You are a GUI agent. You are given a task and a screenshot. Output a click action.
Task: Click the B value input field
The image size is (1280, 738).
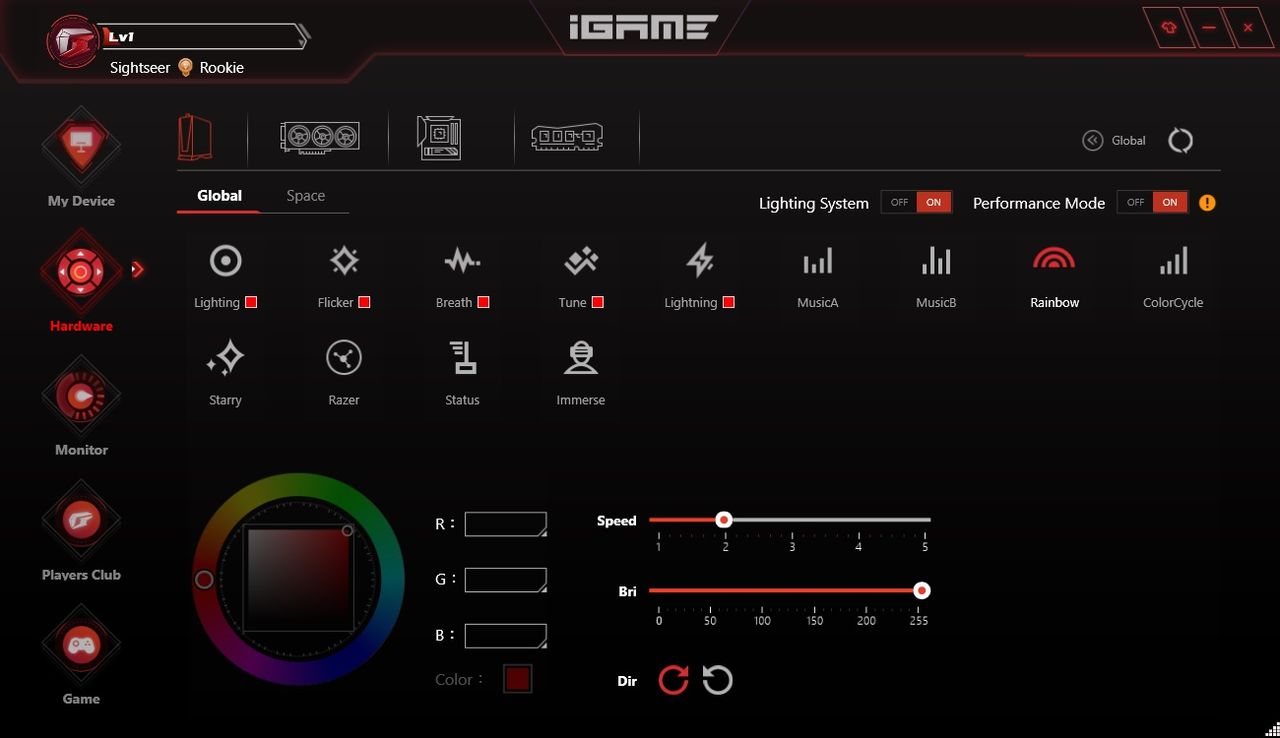(506, 636)
